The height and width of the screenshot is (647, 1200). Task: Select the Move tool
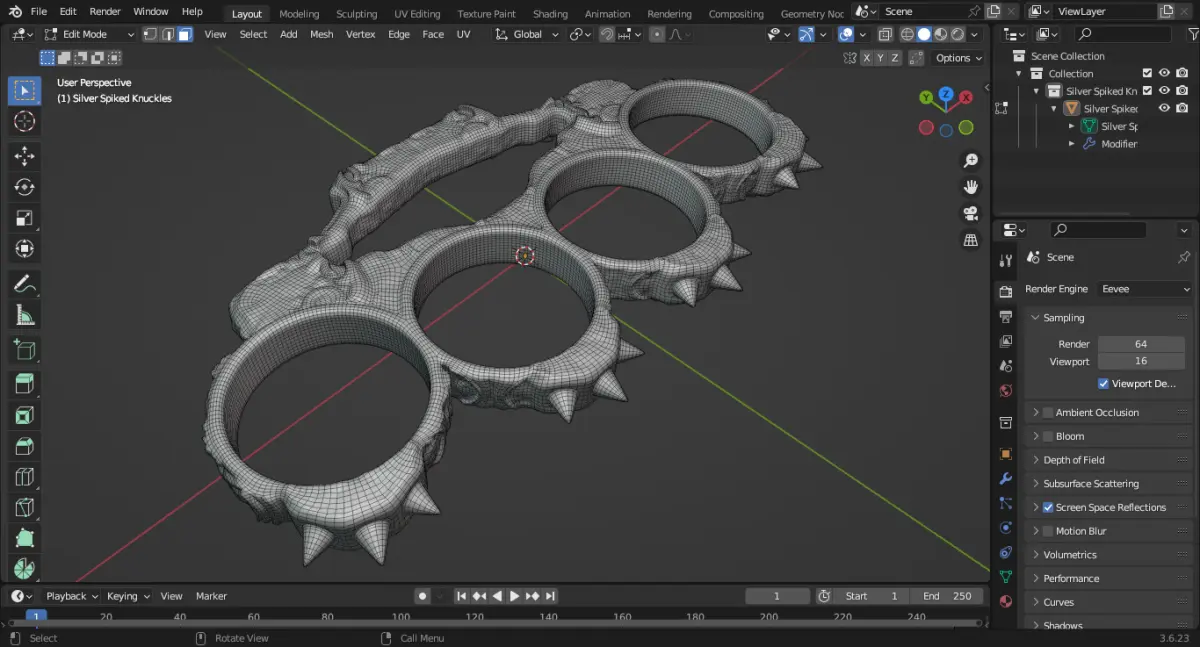click(x=25, y=156)
